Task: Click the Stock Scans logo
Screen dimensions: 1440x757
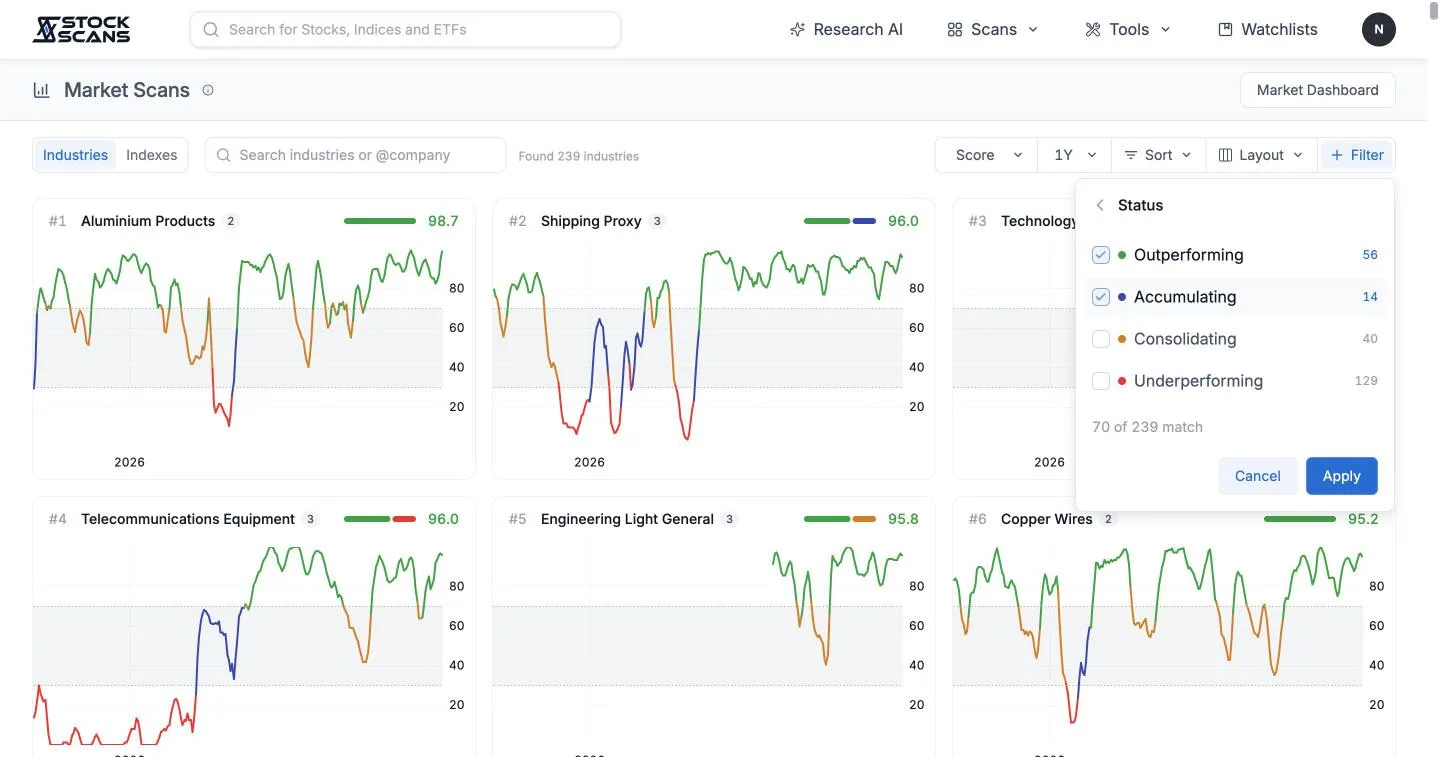Action: [81, 30]
